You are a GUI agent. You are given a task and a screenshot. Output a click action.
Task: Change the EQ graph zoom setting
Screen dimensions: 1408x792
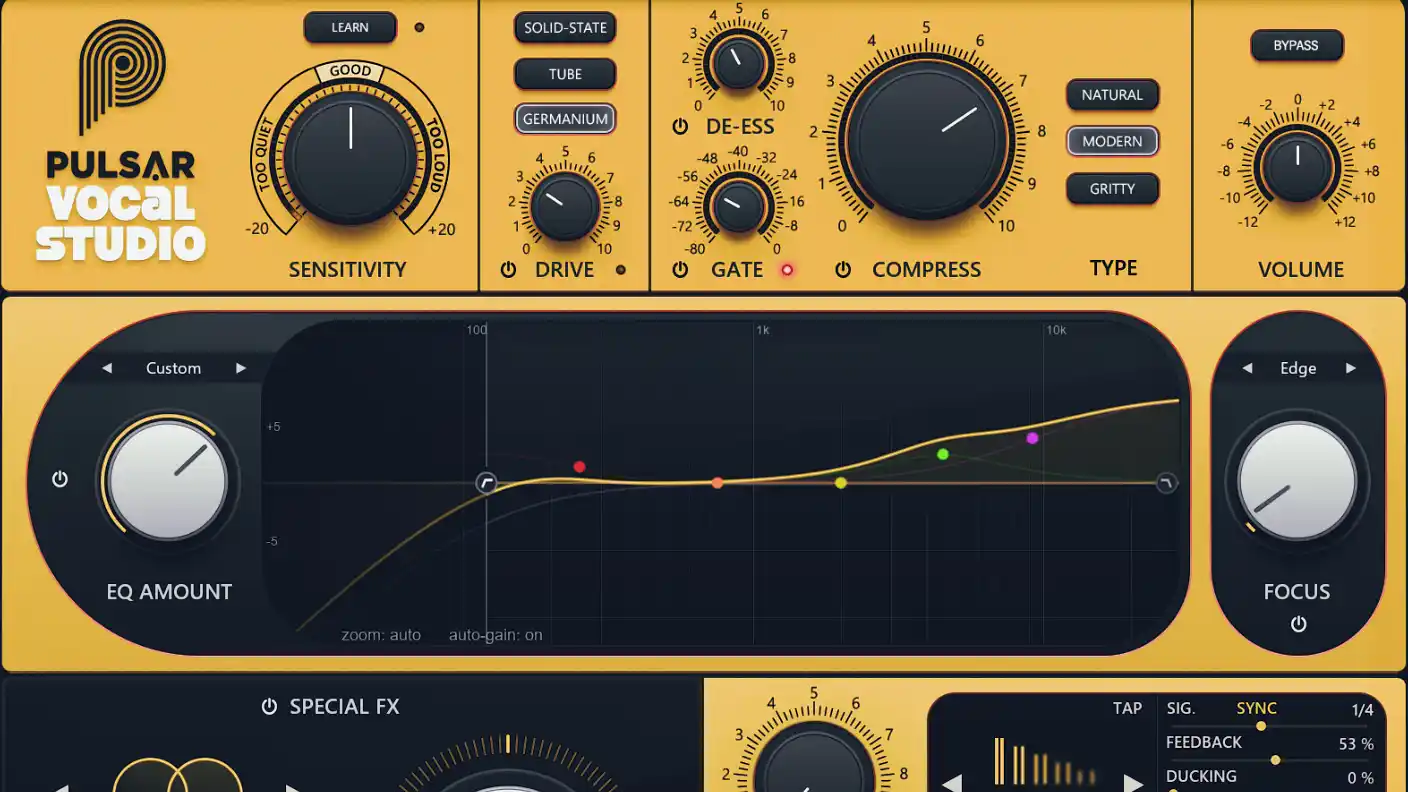(381, 635)
